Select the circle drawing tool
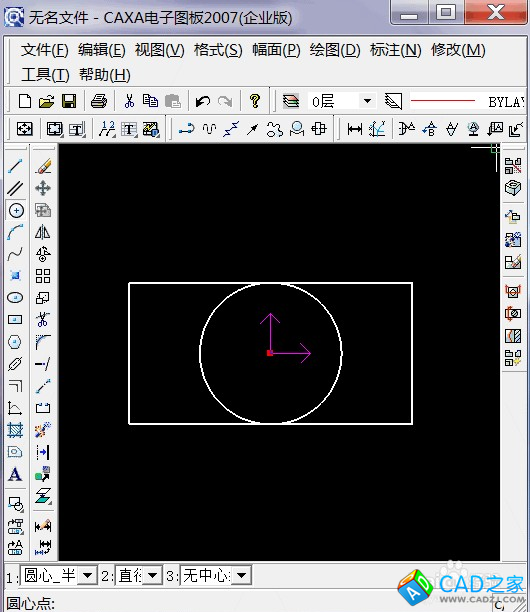Screen dimensions: 530x612 [x=16, y=211]
